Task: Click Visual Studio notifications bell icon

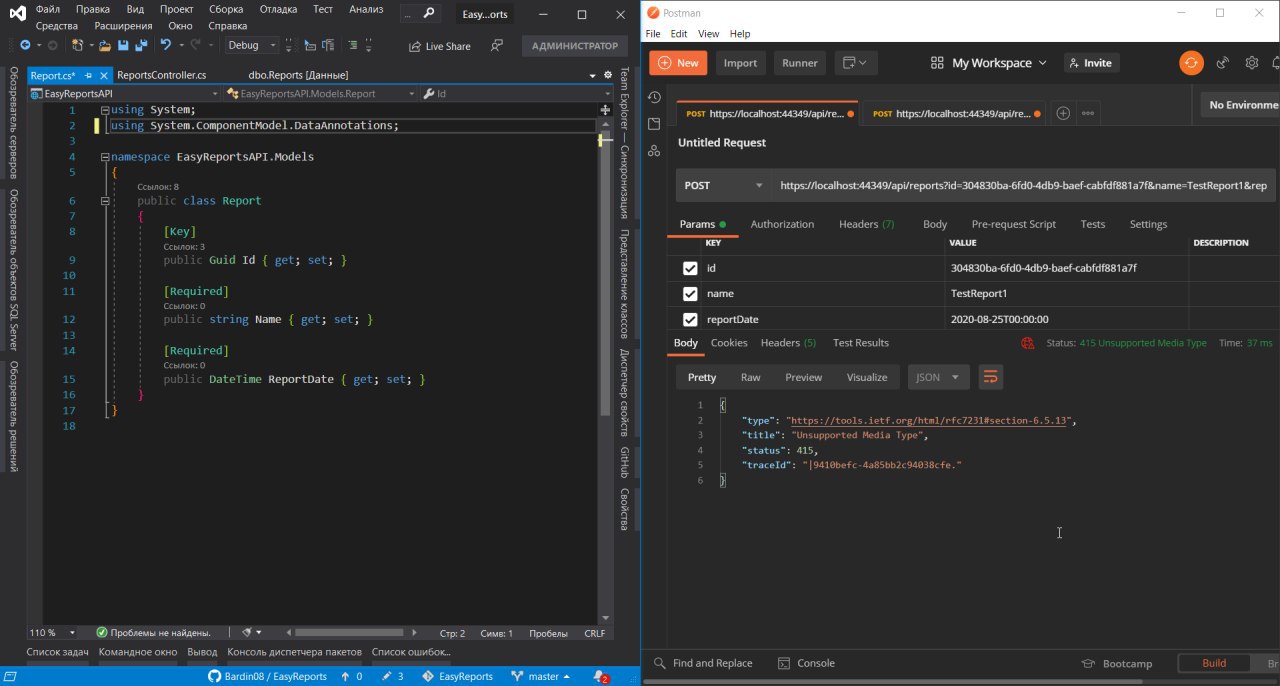Action: click(600, 676)
